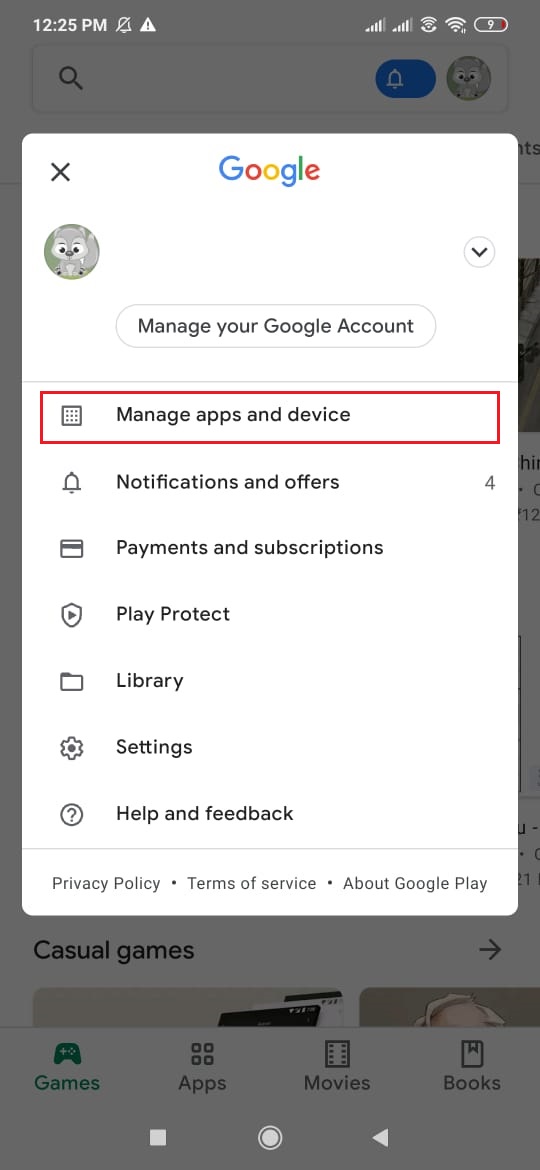Open Play Protect

coord(270,614)
